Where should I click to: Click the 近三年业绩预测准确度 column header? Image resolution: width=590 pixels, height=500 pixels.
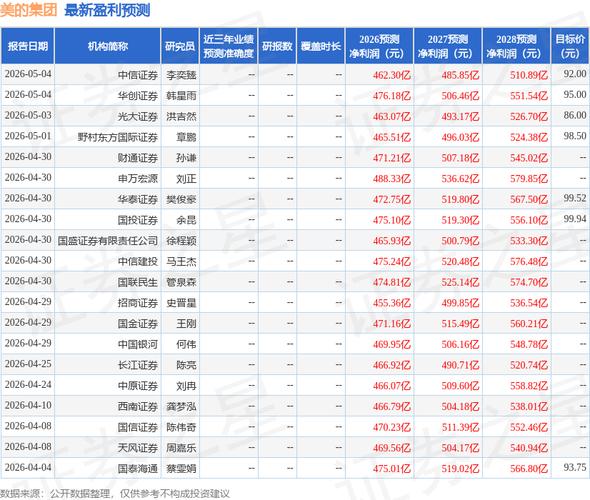[228, 46]
